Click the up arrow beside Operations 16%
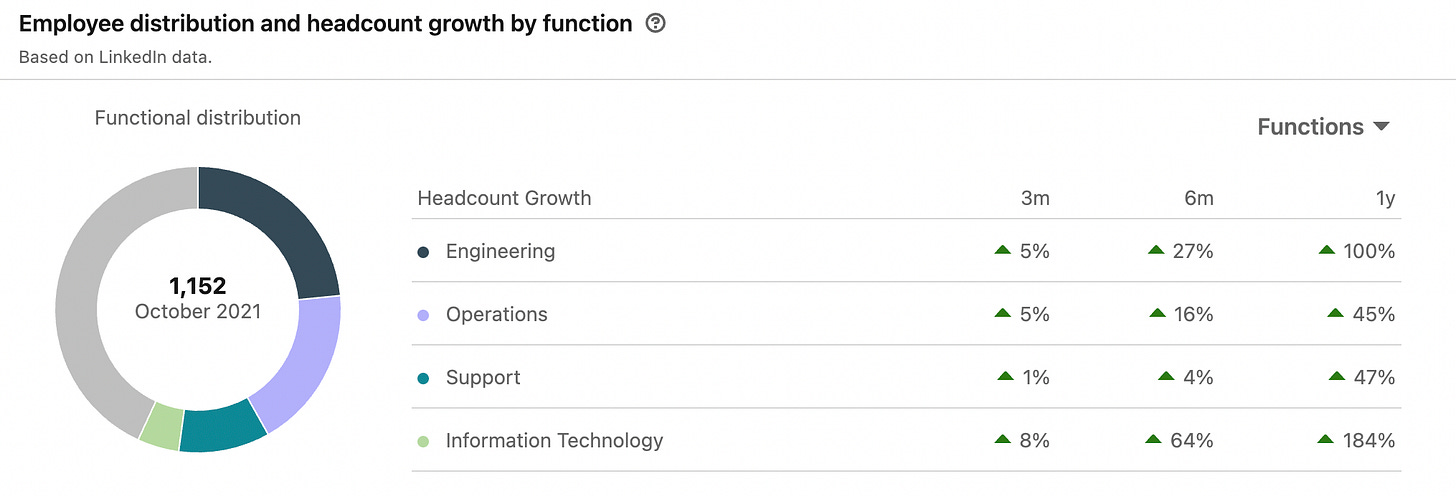Screen dimensions: 1456x496 pyautogui.click(x=1158, y=313)
